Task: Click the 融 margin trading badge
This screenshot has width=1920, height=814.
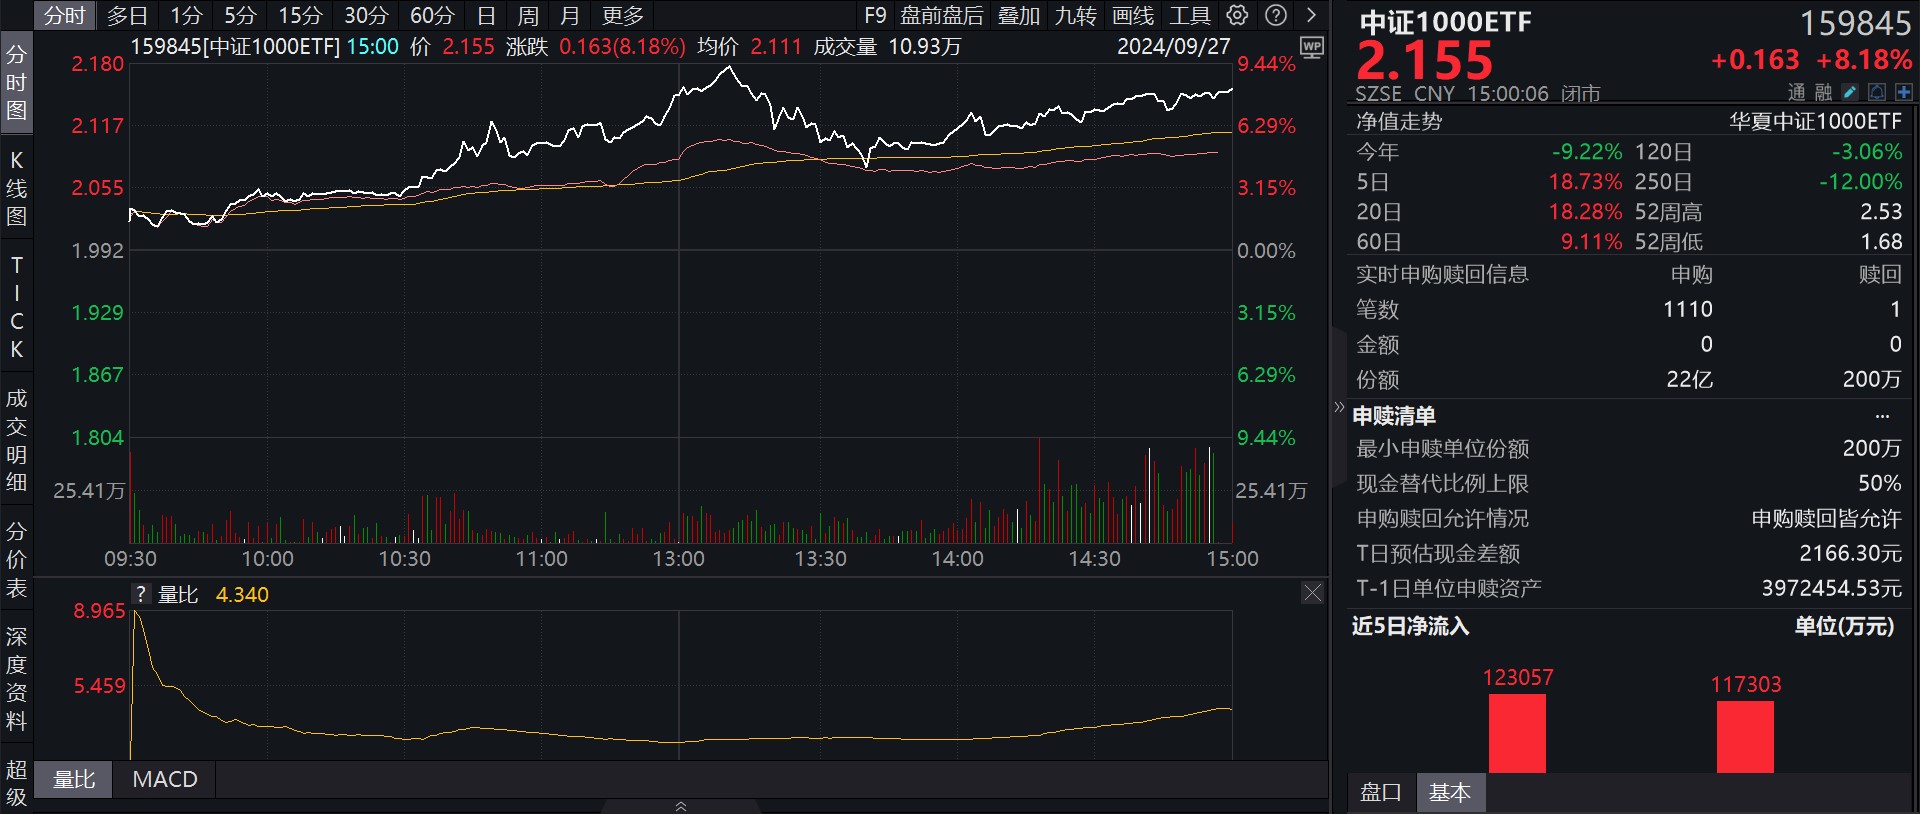Action: [1823, 92]
